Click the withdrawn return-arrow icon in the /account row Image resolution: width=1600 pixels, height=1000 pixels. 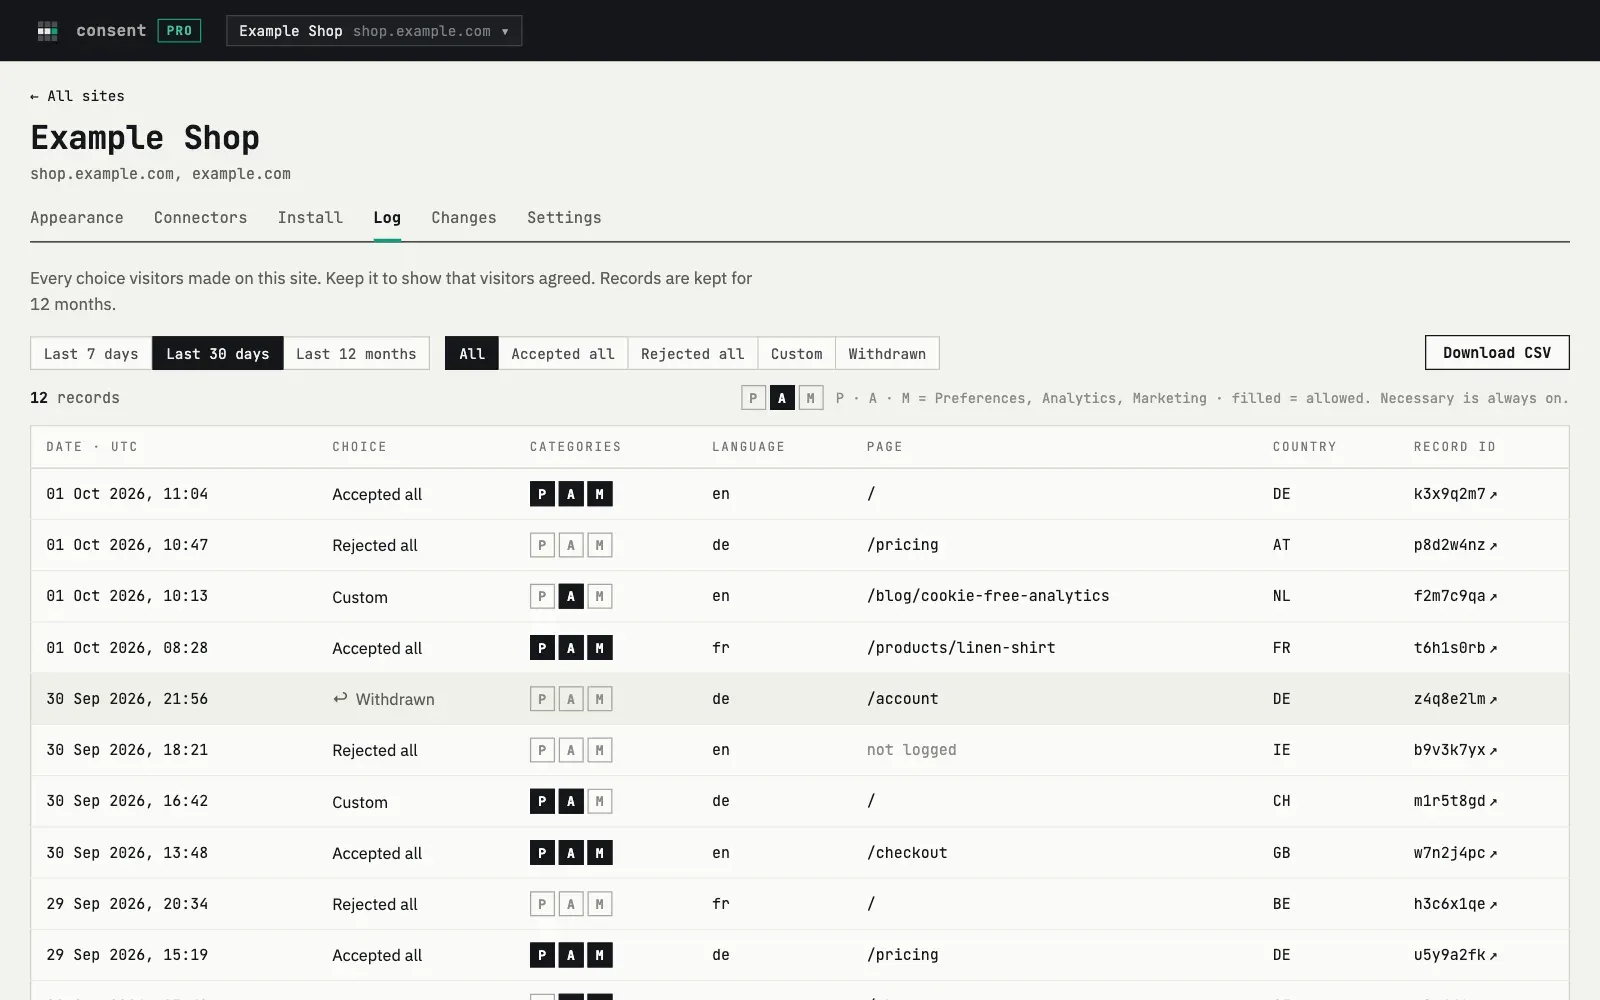click(340, 698)
